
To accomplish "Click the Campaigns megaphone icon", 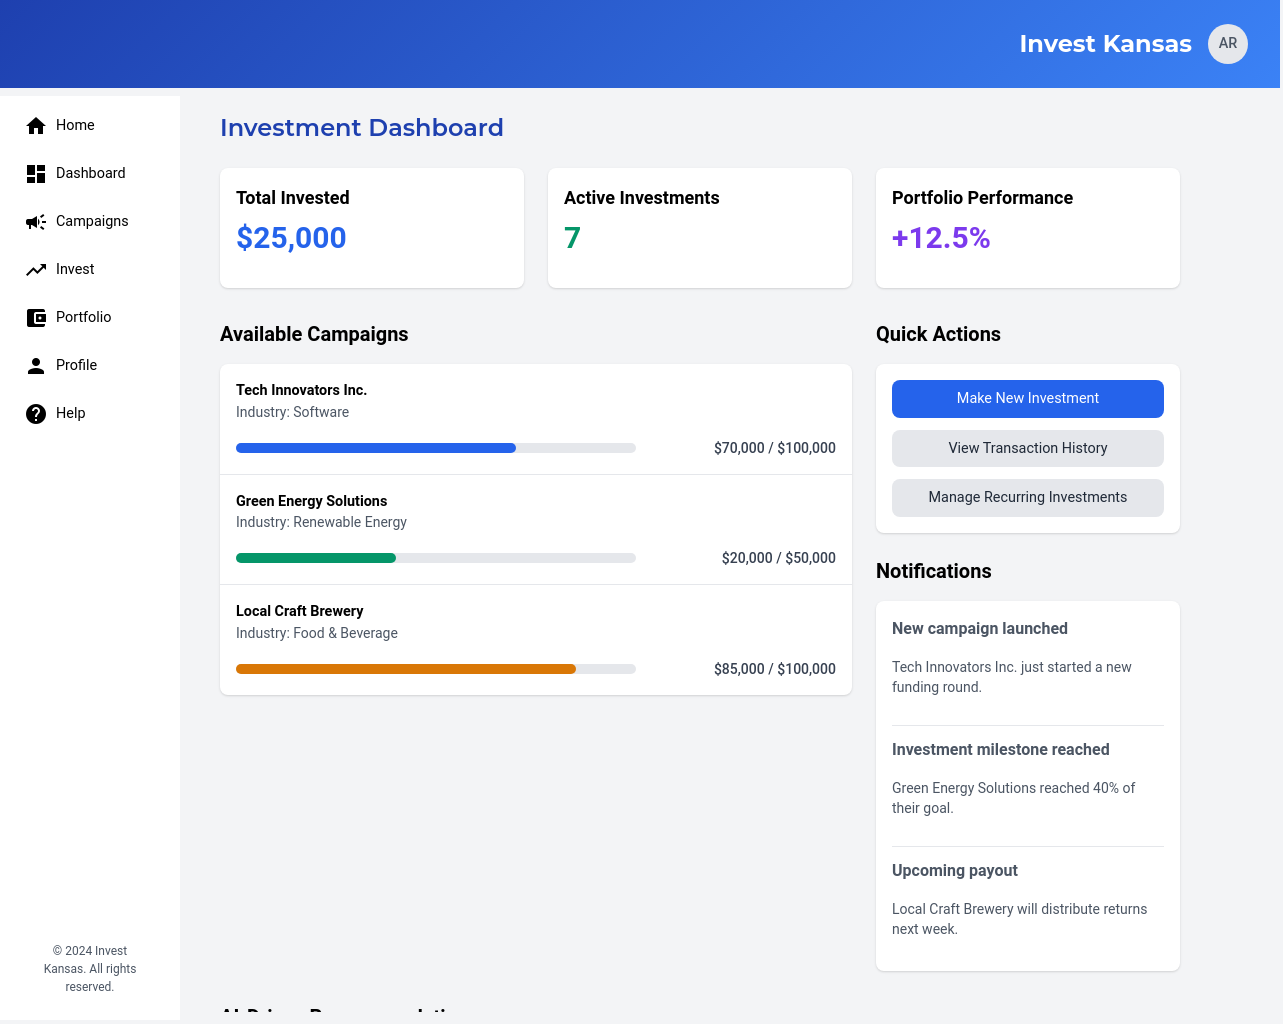I will pos(36,222).
